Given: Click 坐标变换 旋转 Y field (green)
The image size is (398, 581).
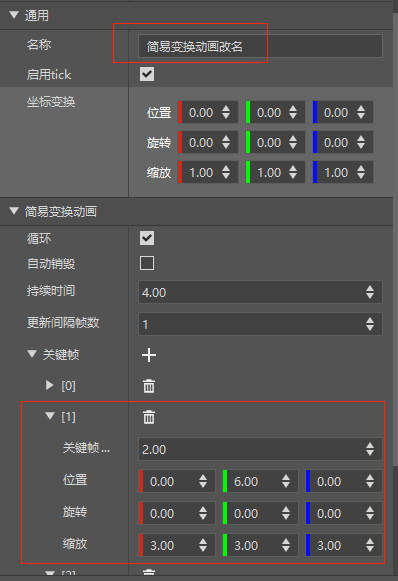Looking at the screenshot, I should click(x=275, y=142).
